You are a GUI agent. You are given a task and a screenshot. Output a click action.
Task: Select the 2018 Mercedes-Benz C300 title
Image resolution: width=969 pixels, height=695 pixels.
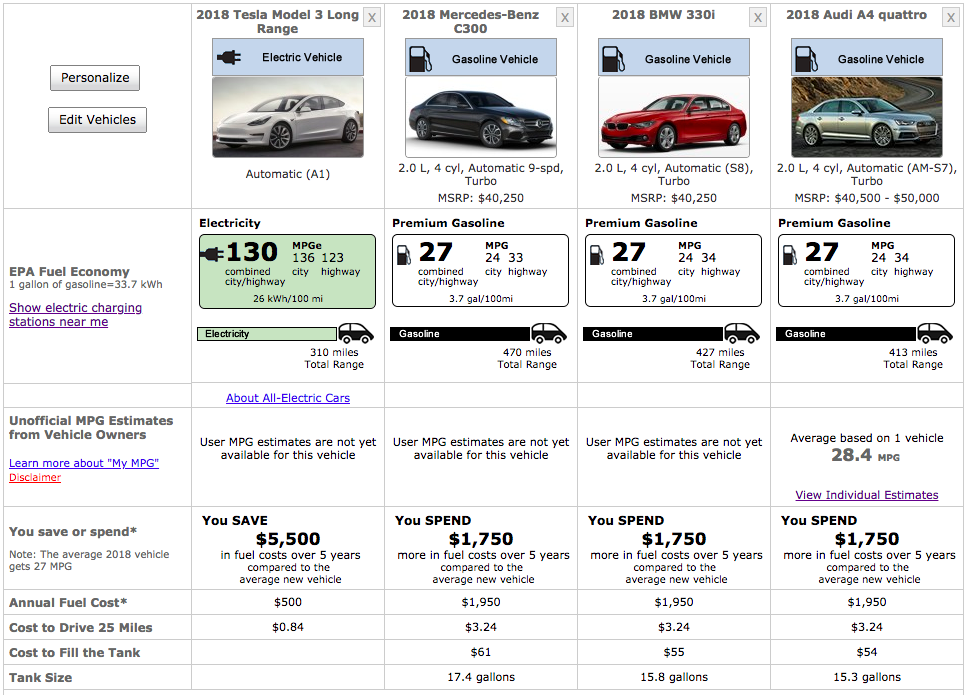470,22
